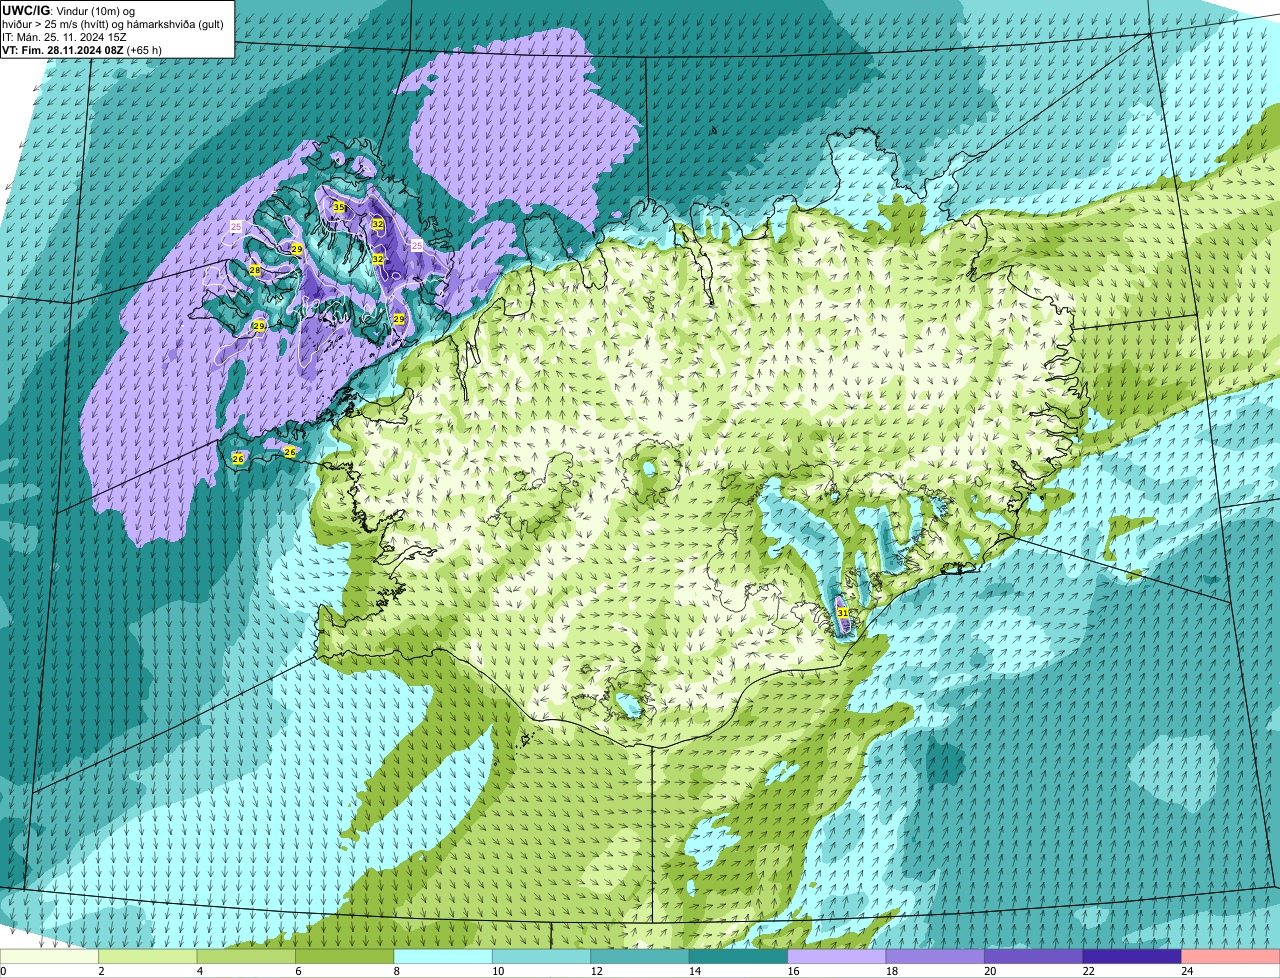The height and width of the screenshot is (978, 1280).
Task: Click the yellow gust marker 31 in the southeast
Action: click(843, 612)
